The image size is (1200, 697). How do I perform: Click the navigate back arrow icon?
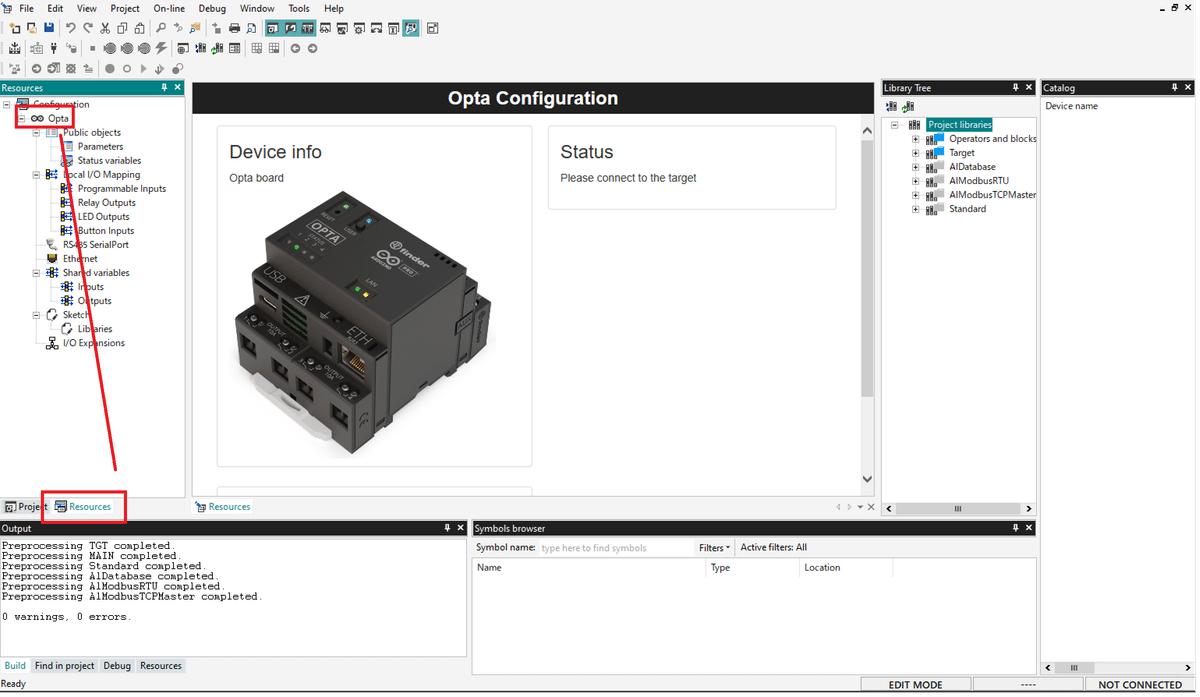pyautogui.click(x=295, y=48)
